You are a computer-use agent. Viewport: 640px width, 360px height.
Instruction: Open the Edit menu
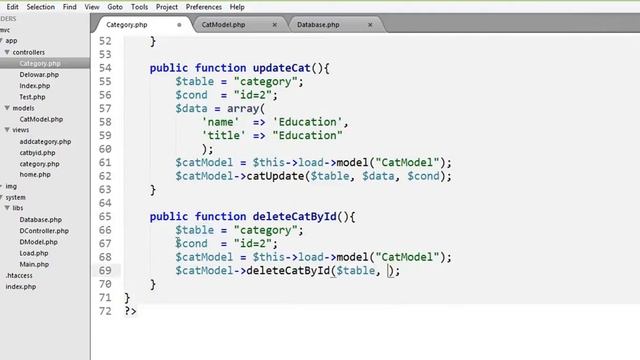[x=12, y=7]
